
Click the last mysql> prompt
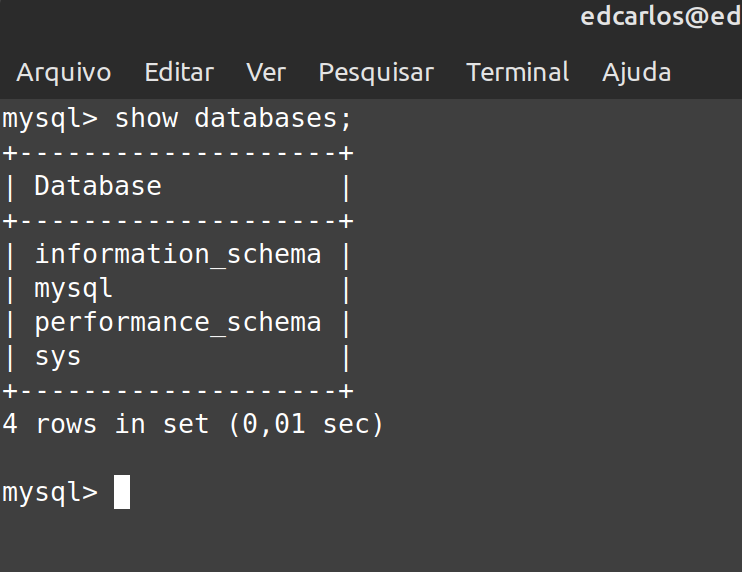coord(50,492)
